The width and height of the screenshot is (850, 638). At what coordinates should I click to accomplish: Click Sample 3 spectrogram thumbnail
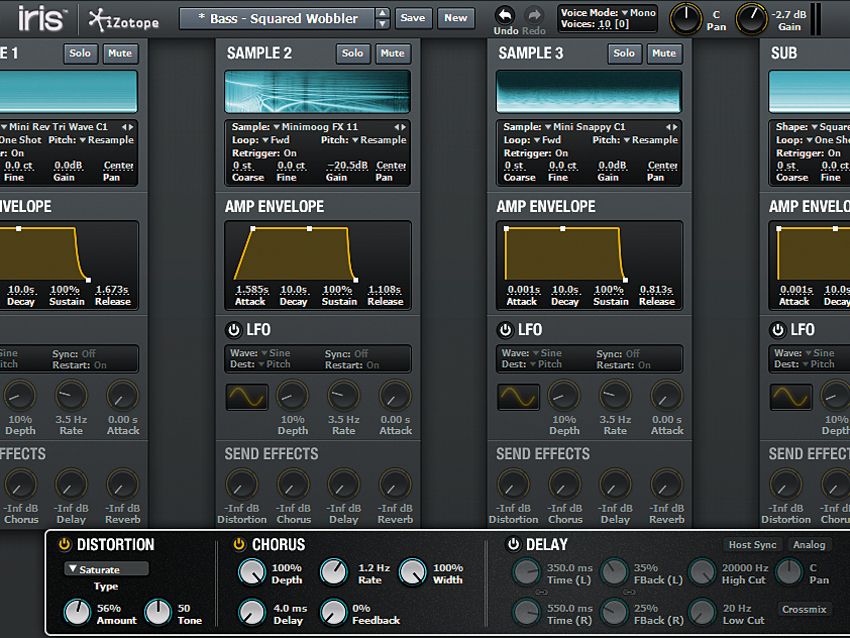[589, 92]
